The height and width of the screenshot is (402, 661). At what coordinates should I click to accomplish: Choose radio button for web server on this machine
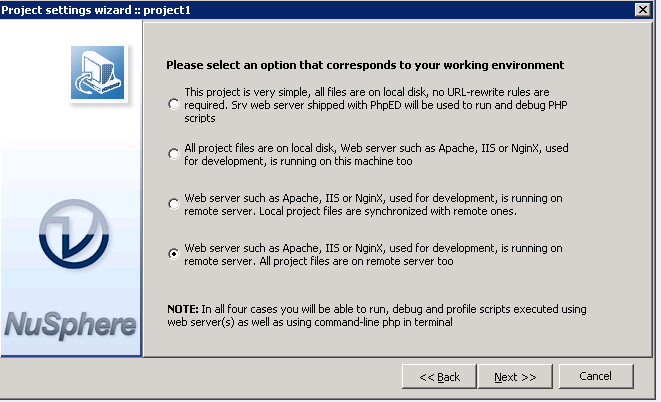pos(175,153)
